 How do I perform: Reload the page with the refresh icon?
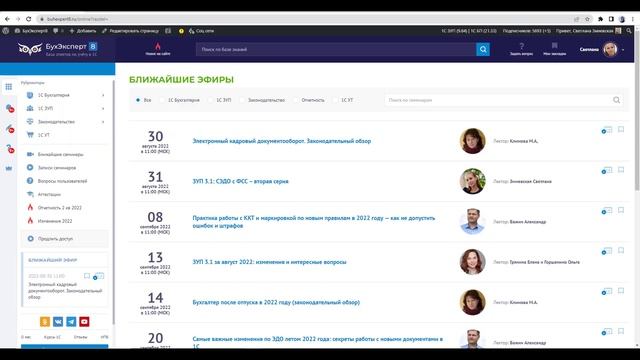[x=29, y=19]
